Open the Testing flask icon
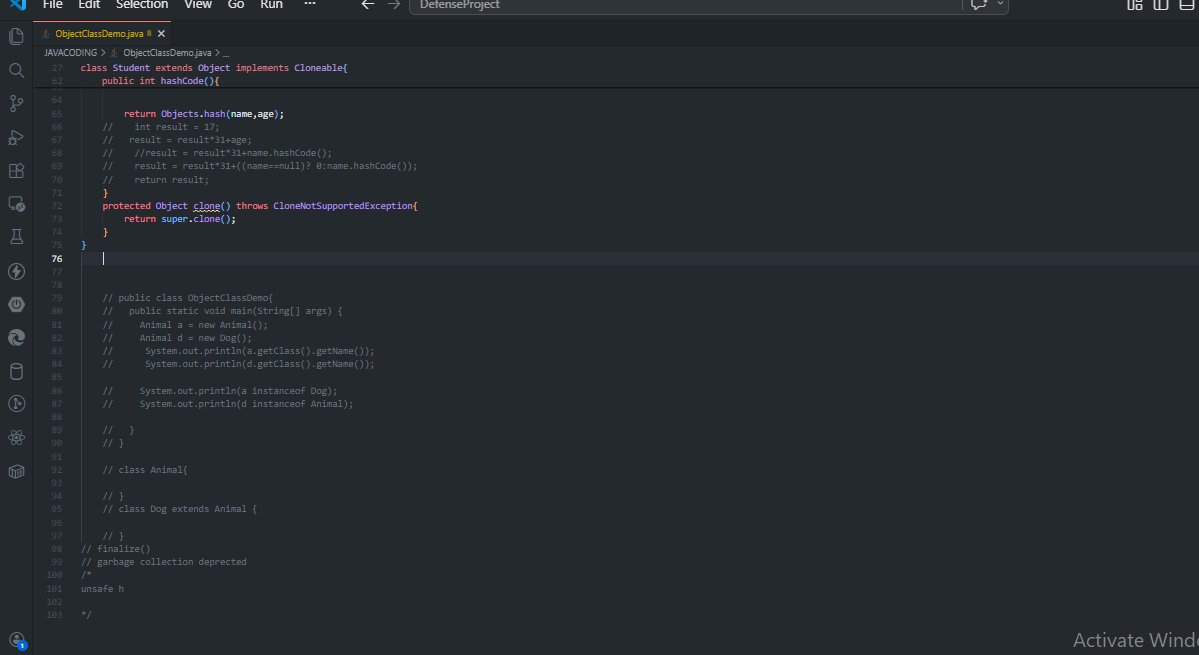This screenshot has height=655, width=1199. [16, 237]
